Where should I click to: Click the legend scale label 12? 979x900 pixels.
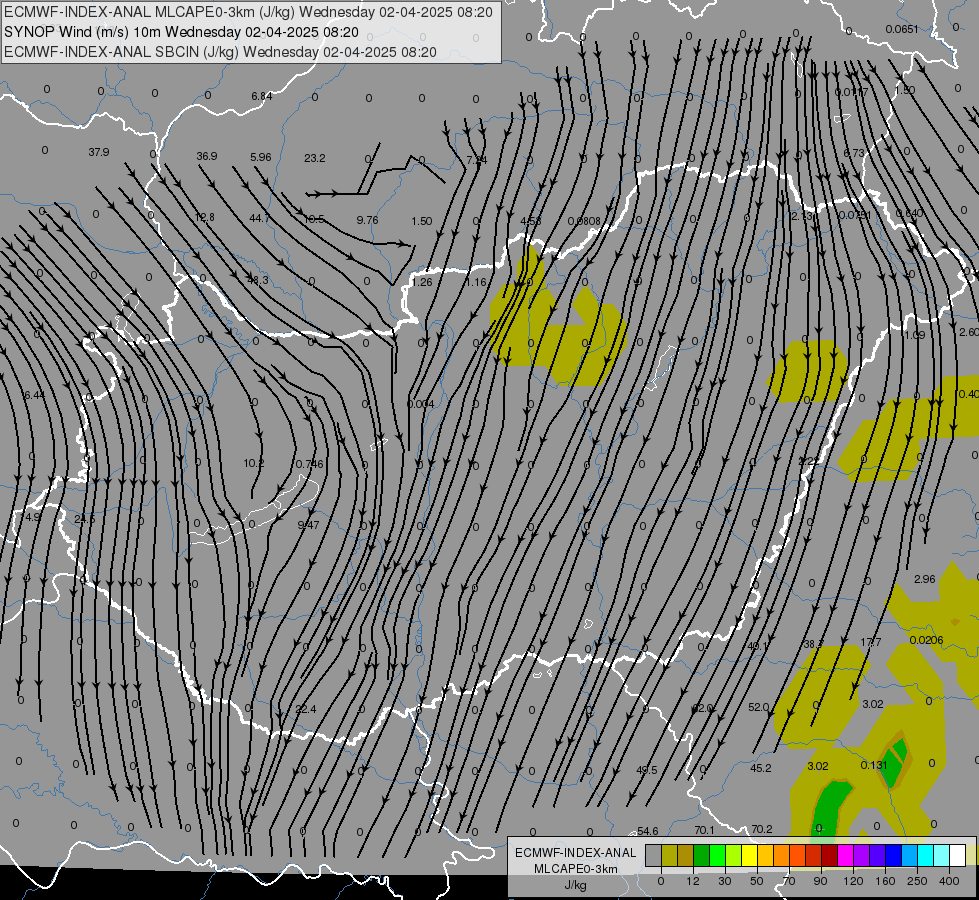coord(693,881)
